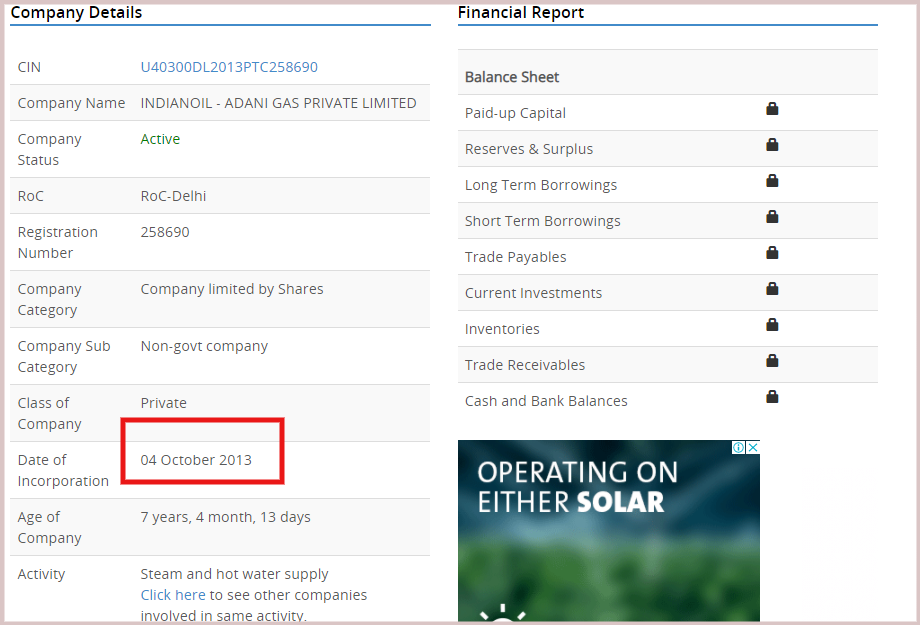Click the 'Company Sub Category' field label
The image size is (920, 625).
tap(64, 356)
